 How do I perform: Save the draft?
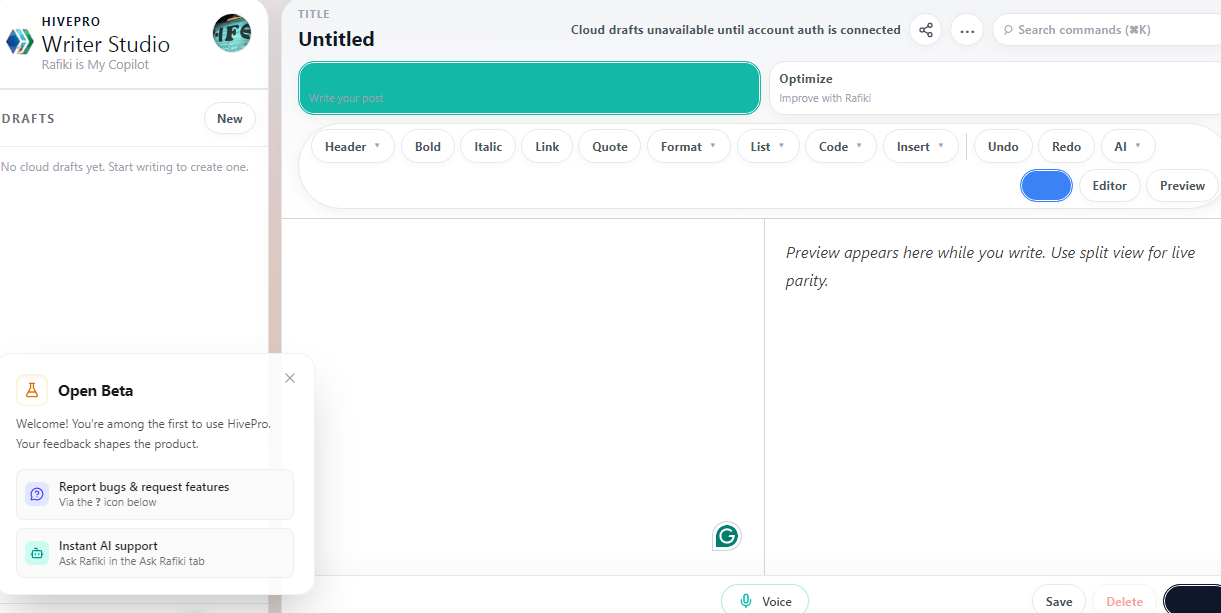coord(1059,601)
